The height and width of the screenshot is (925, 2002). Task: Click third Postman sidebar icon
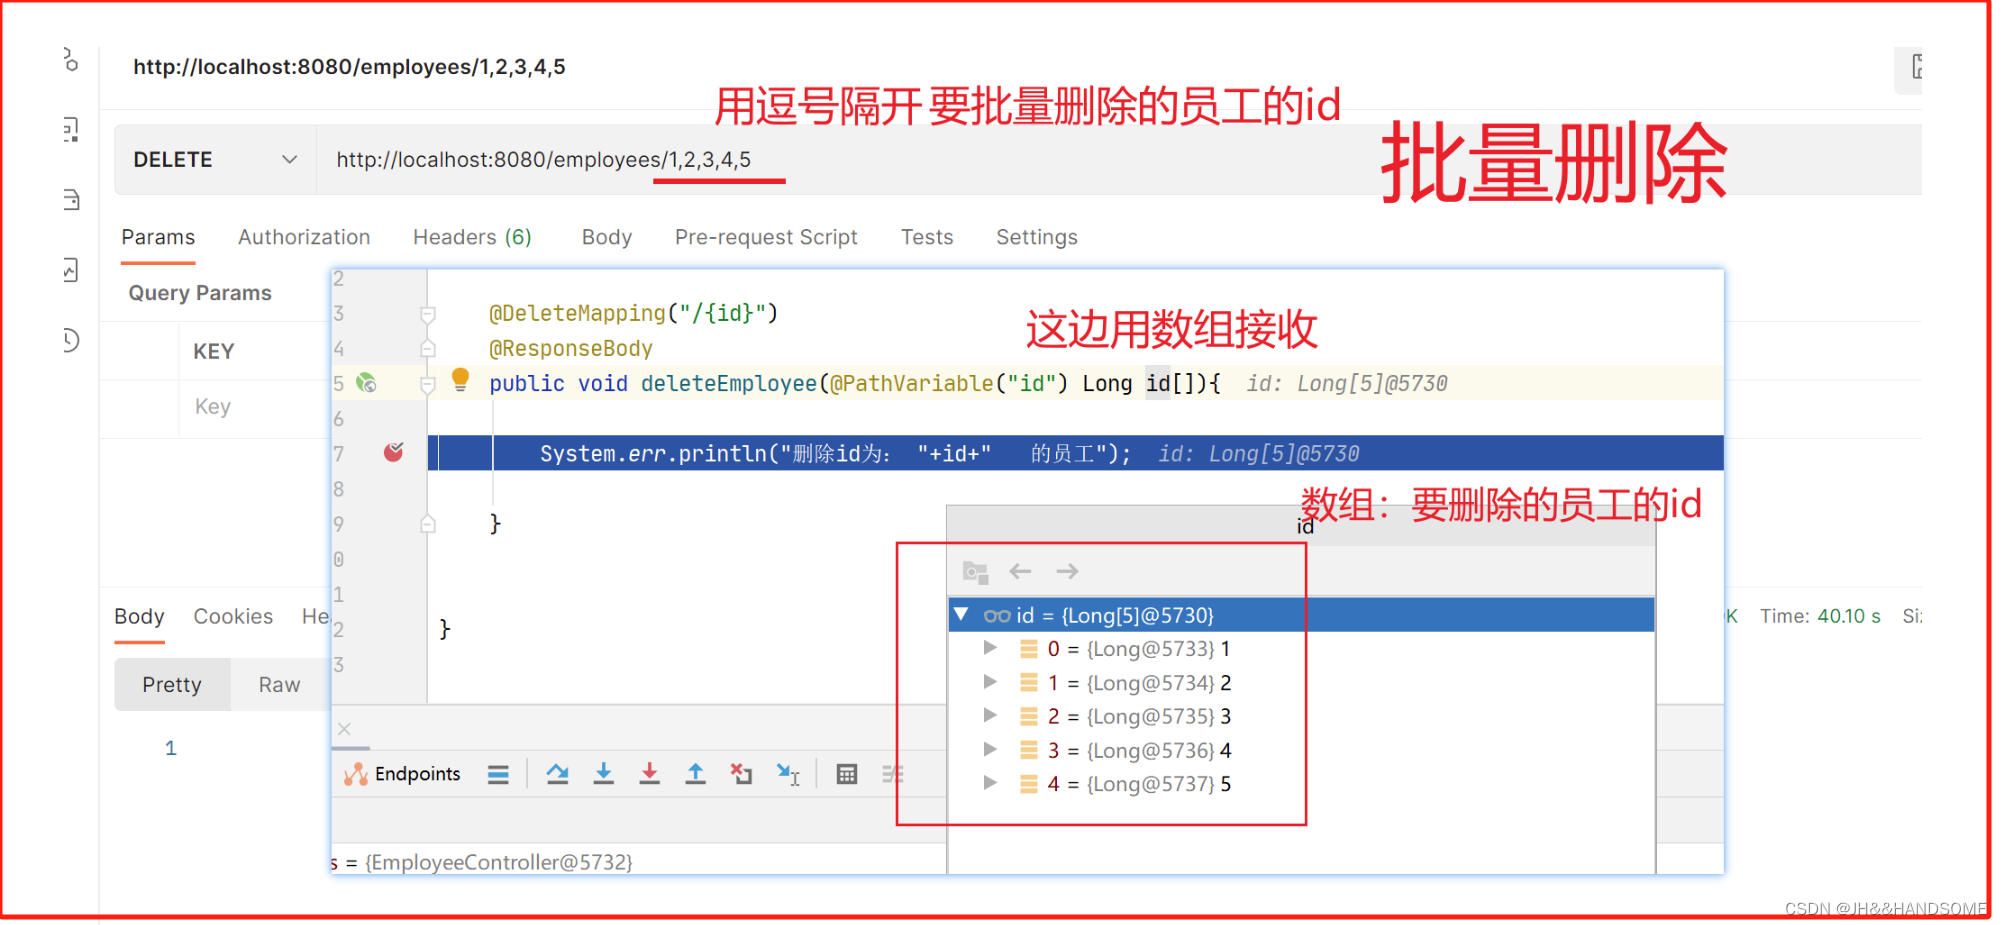click(x=70, y=200)
